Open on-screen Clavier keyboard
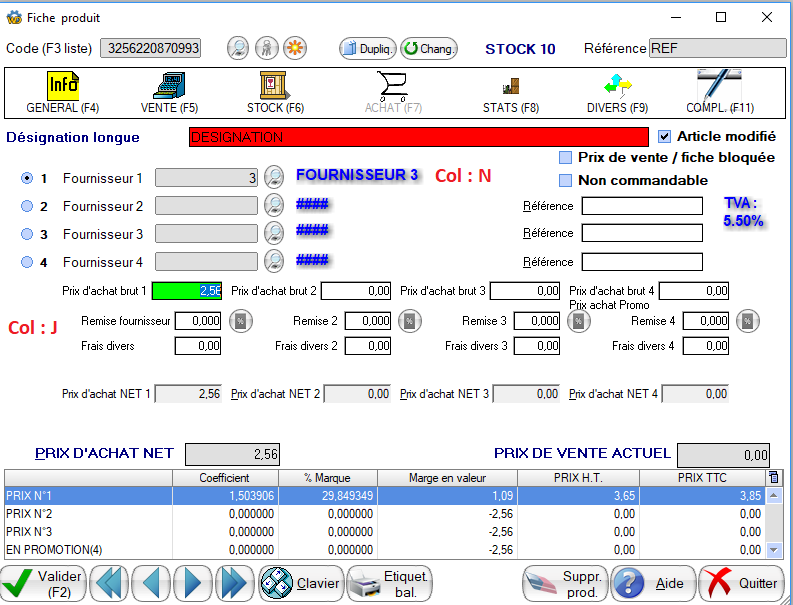Screen dimensions: 793x605 (x=301, y=583)
